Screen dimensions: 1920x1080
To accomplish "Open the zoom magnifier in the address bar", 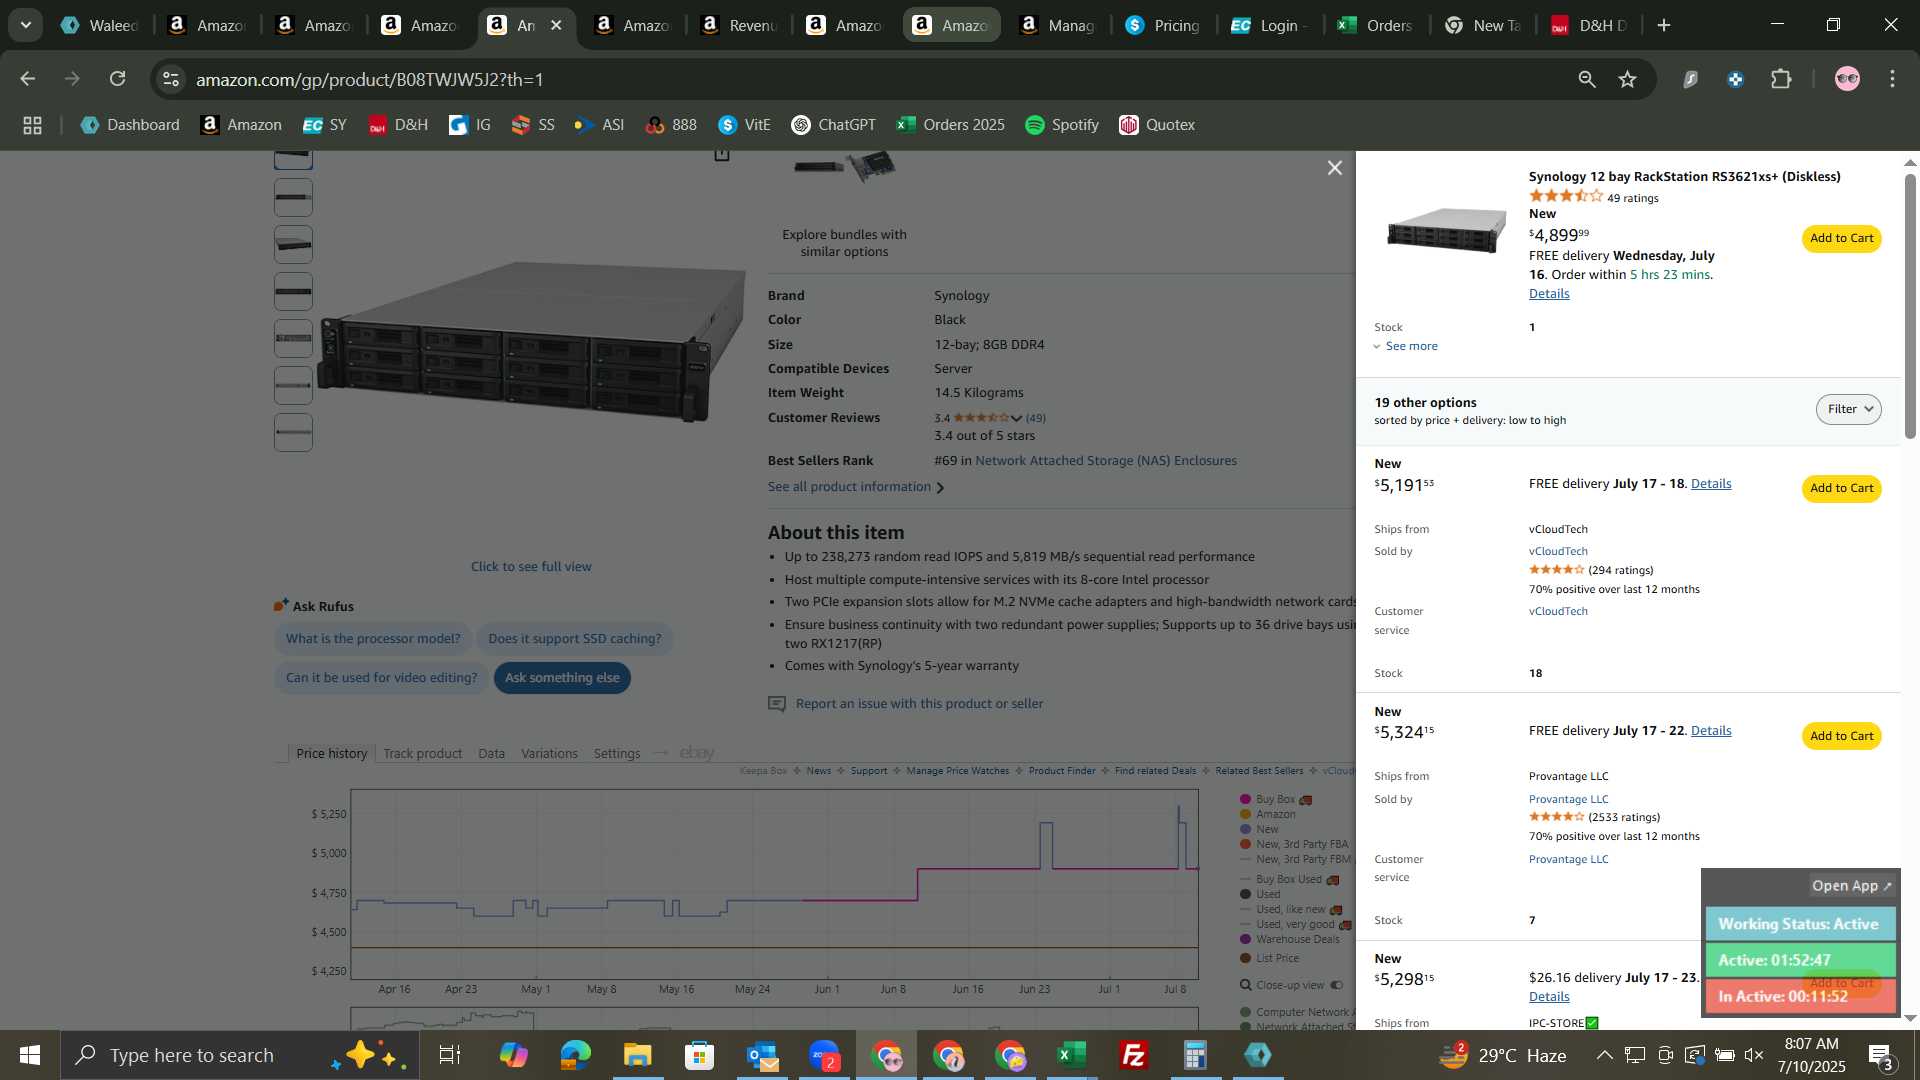I will [x=1586, y=79].
